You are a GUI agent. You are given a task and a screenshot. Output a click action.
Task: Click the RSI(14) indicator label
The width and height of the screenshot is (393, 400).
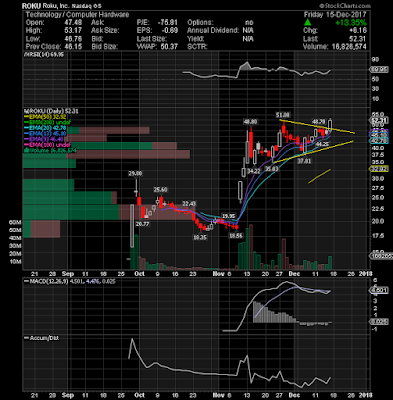tap(43, 55)
